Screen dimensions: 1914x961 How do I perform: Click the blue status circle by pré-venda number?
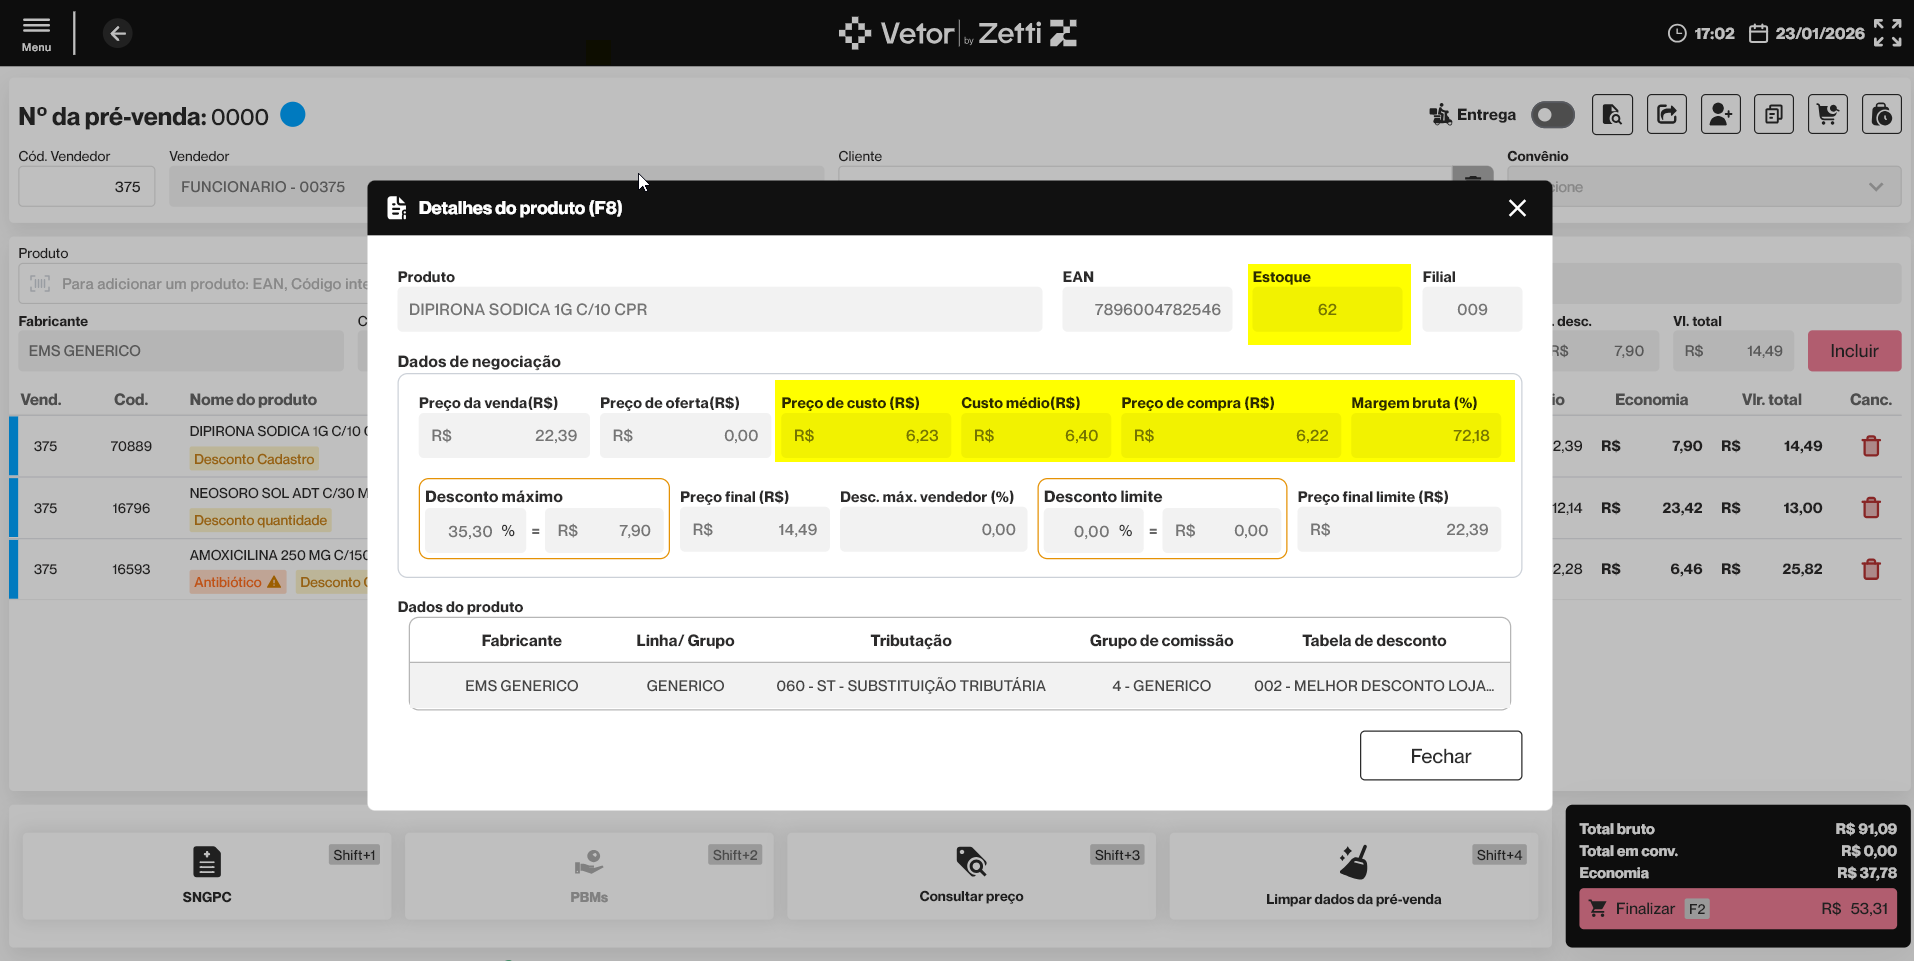pyautogui.click(x=293, y=115)
